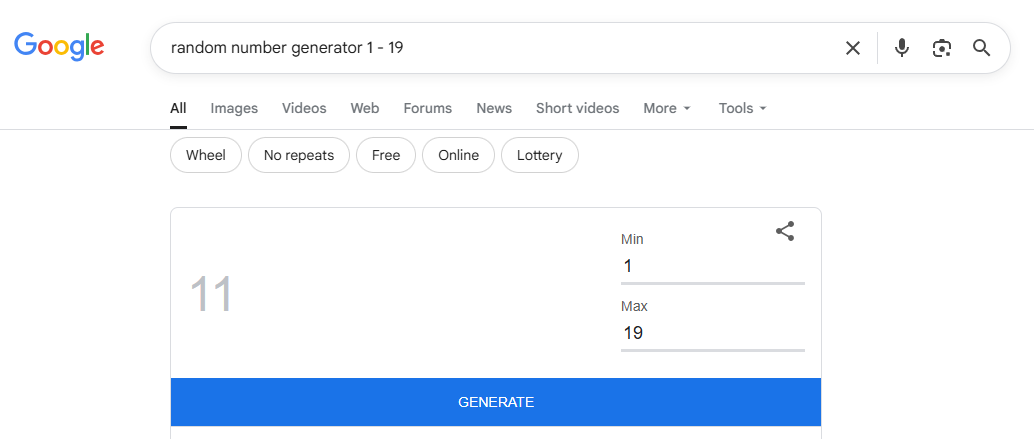Switch to the Images tab
The height and width of the screenshot is (439, 1034).
[x=234, y=108]
